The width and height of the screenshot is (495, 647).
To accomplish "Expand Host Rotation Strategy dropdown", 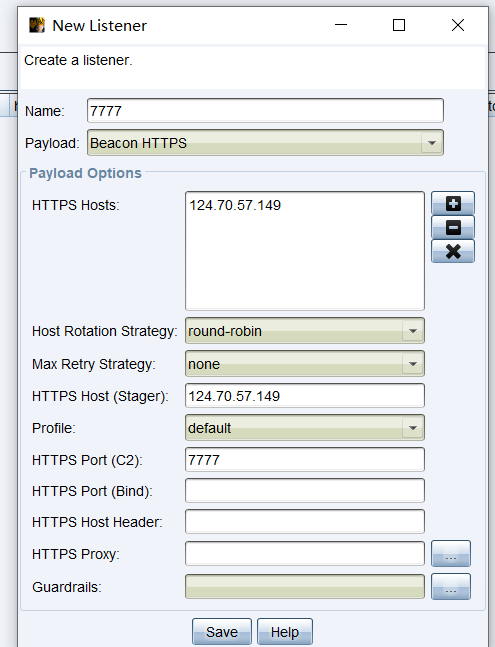I will tap(305, 331).
